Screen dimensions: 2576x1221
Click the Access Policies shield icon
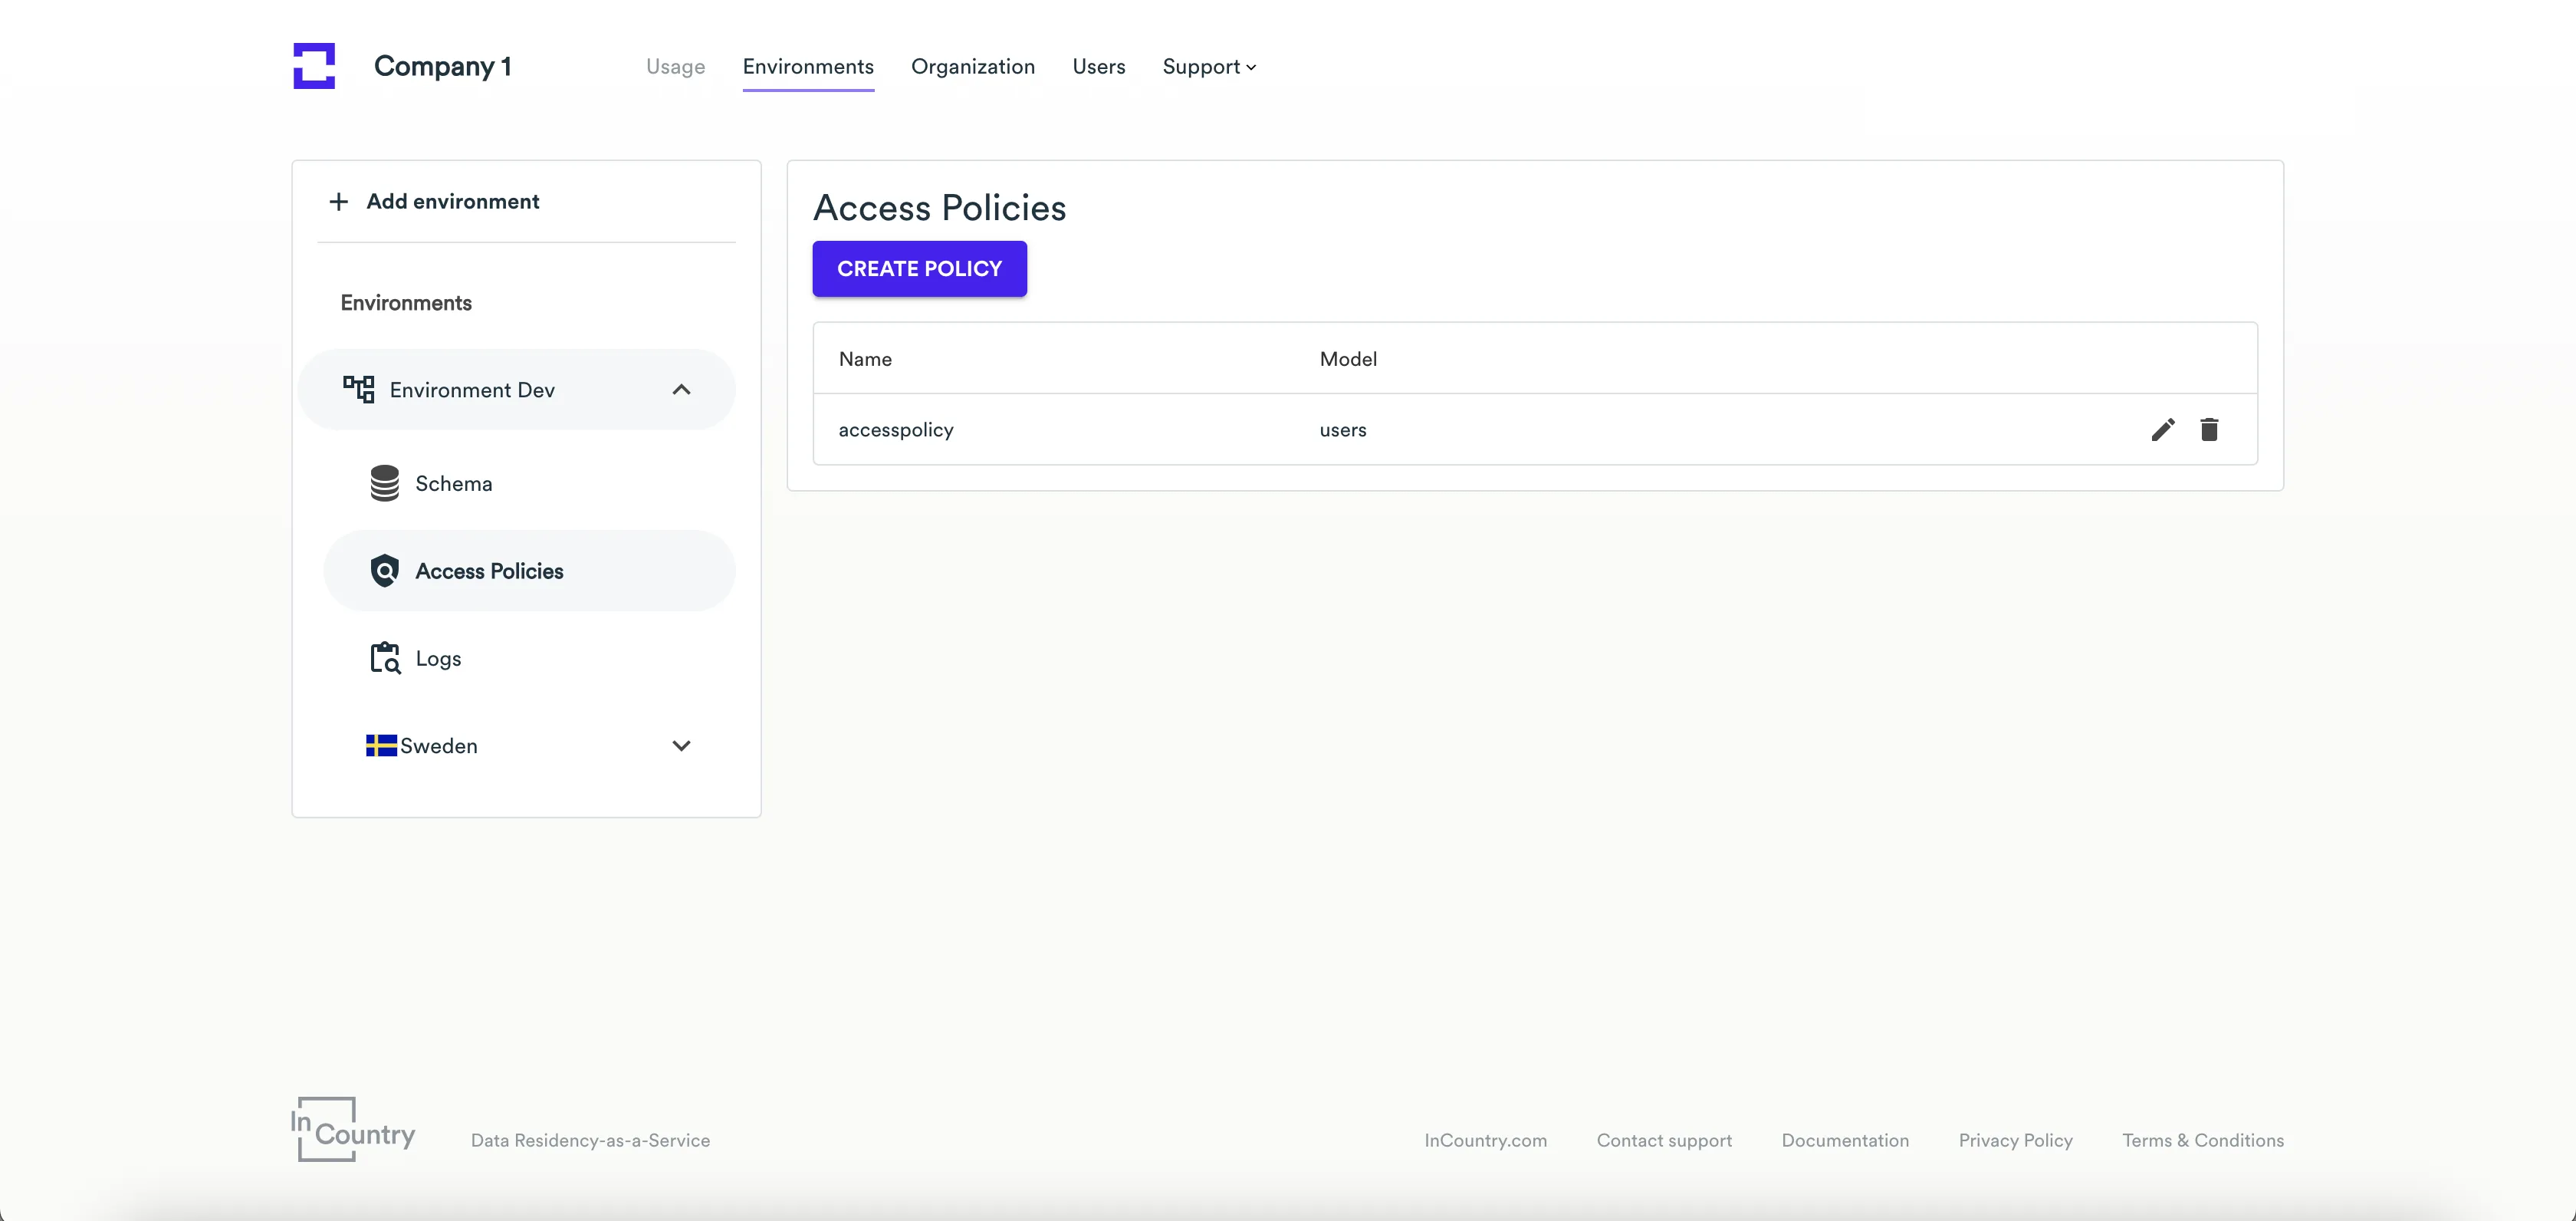[384, 571]
